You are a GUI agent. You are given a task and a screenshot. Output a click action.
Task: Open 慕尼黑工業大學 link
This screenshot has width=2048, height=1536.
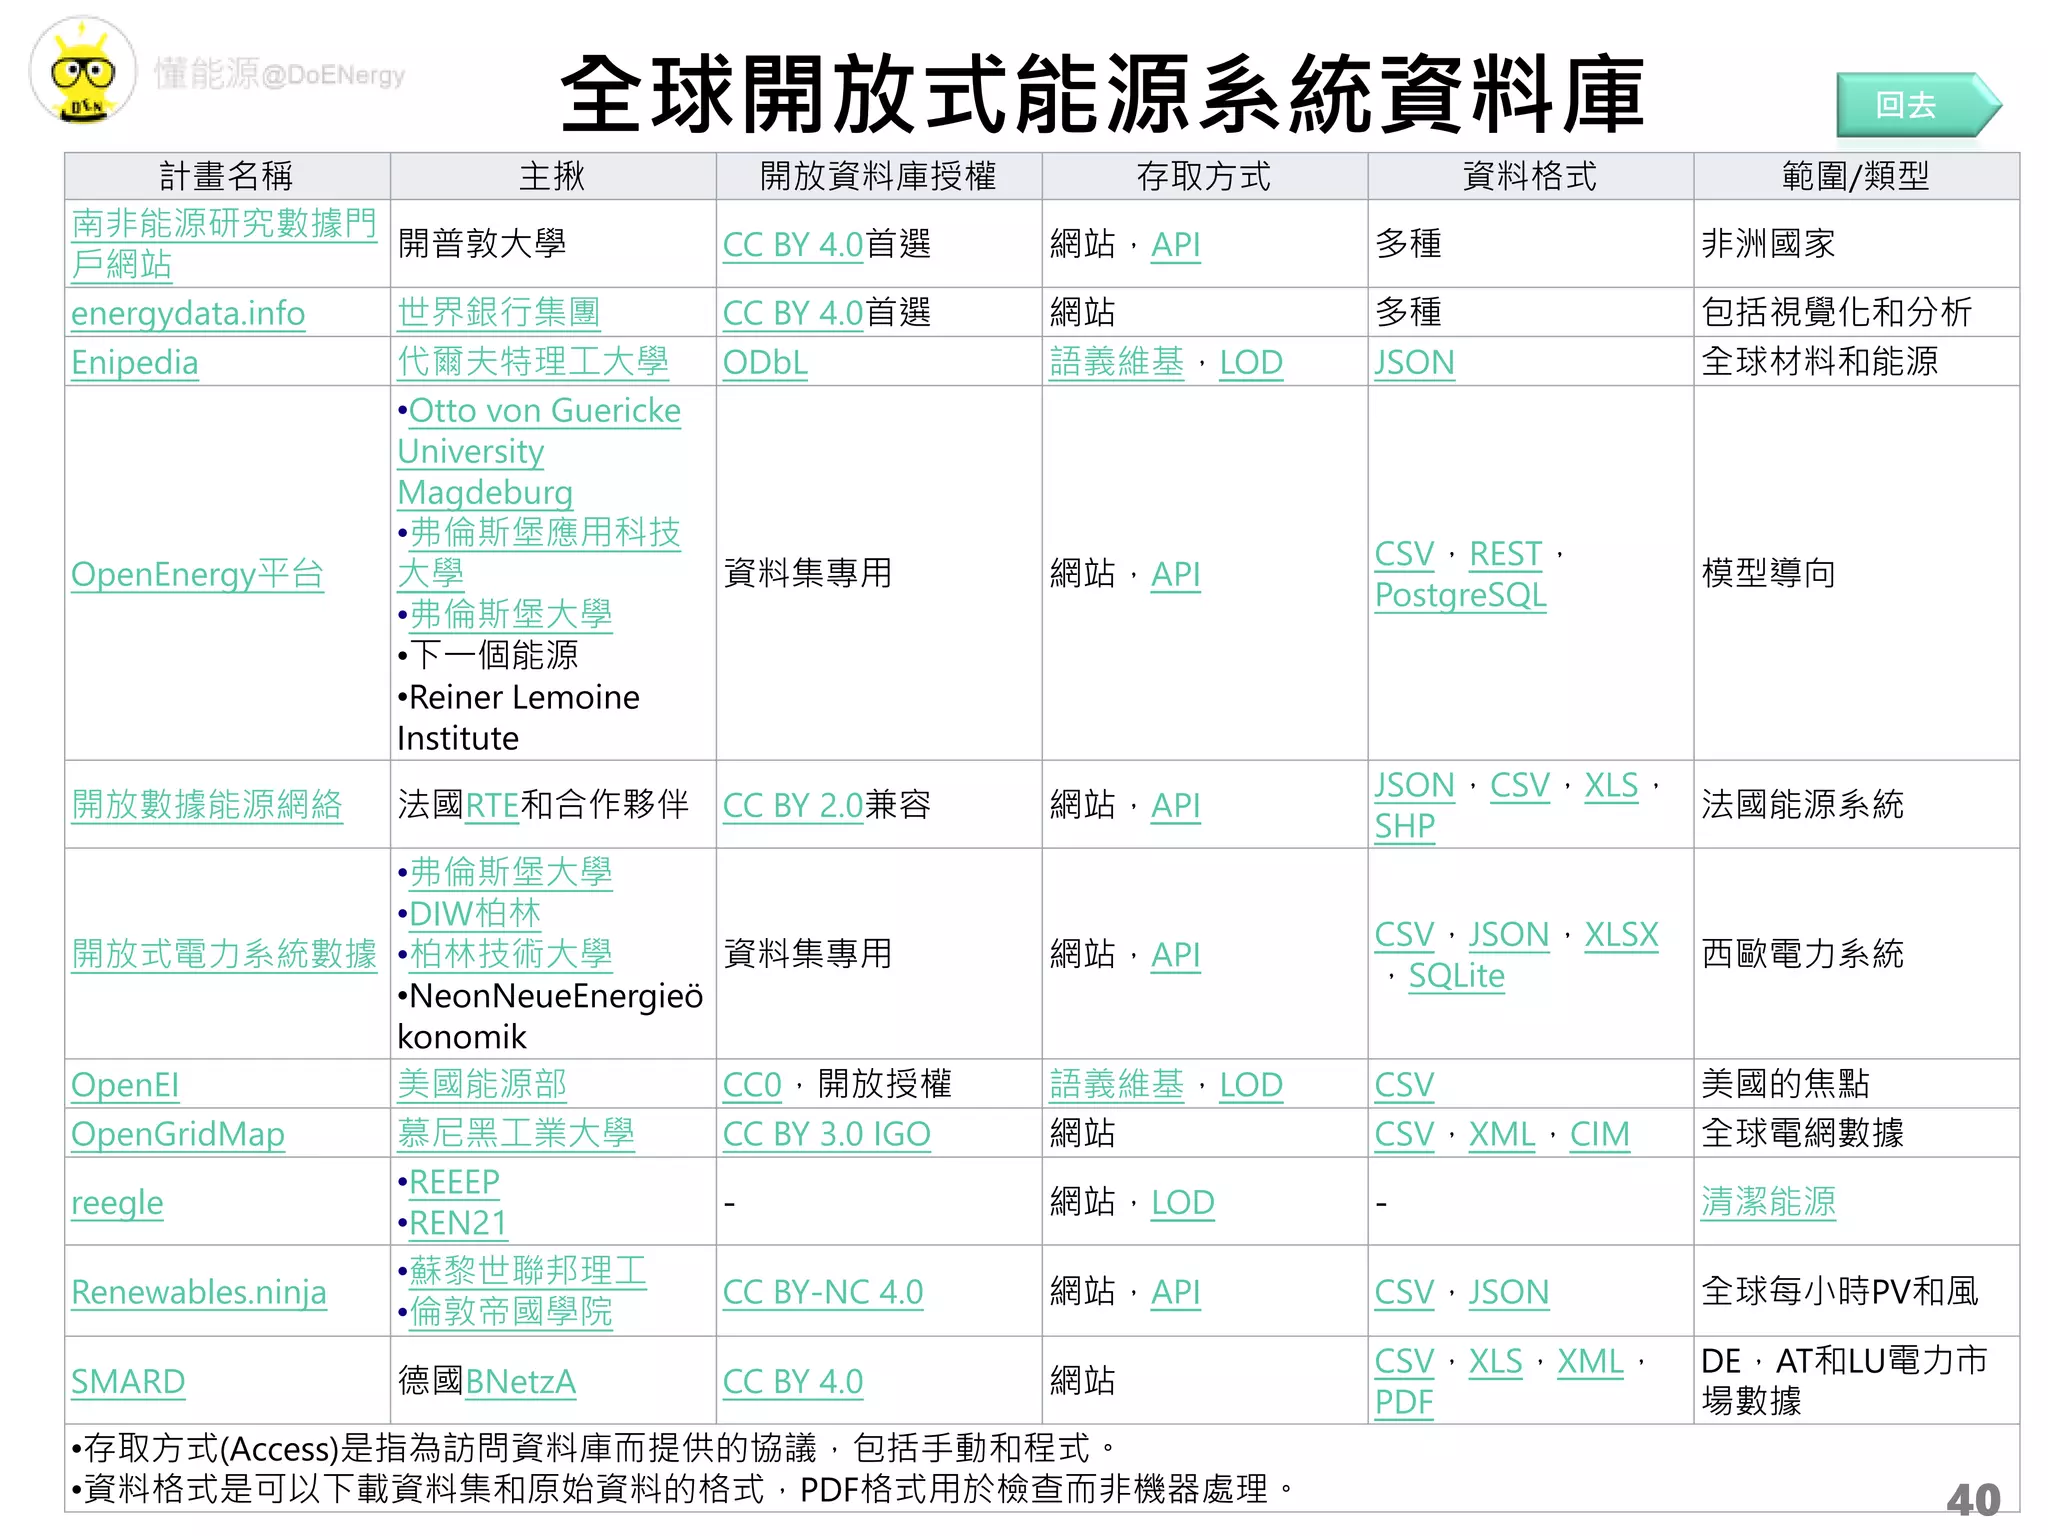[516, 1134]
